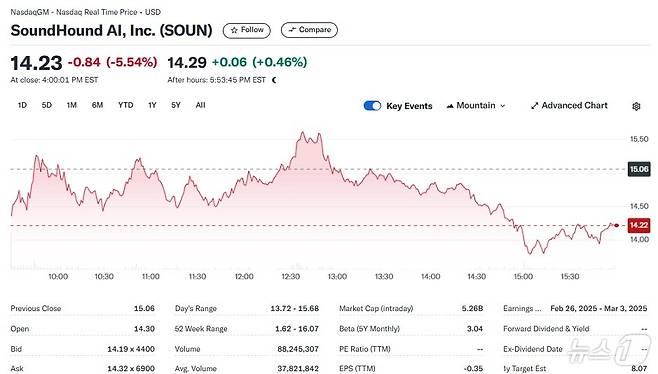Click the red end-point dot on chart line
This screenshot has height=374, width=658.
(x=616, y=225)
